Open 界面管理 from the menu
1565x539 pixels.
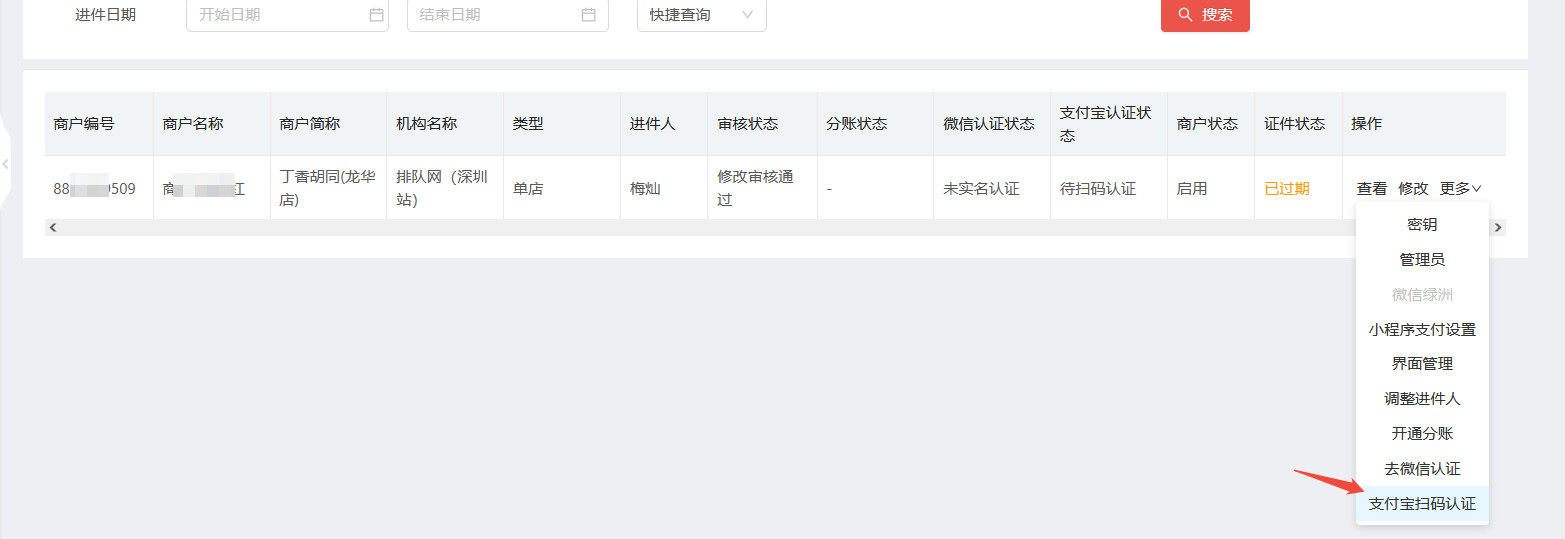coord(1422,364)
